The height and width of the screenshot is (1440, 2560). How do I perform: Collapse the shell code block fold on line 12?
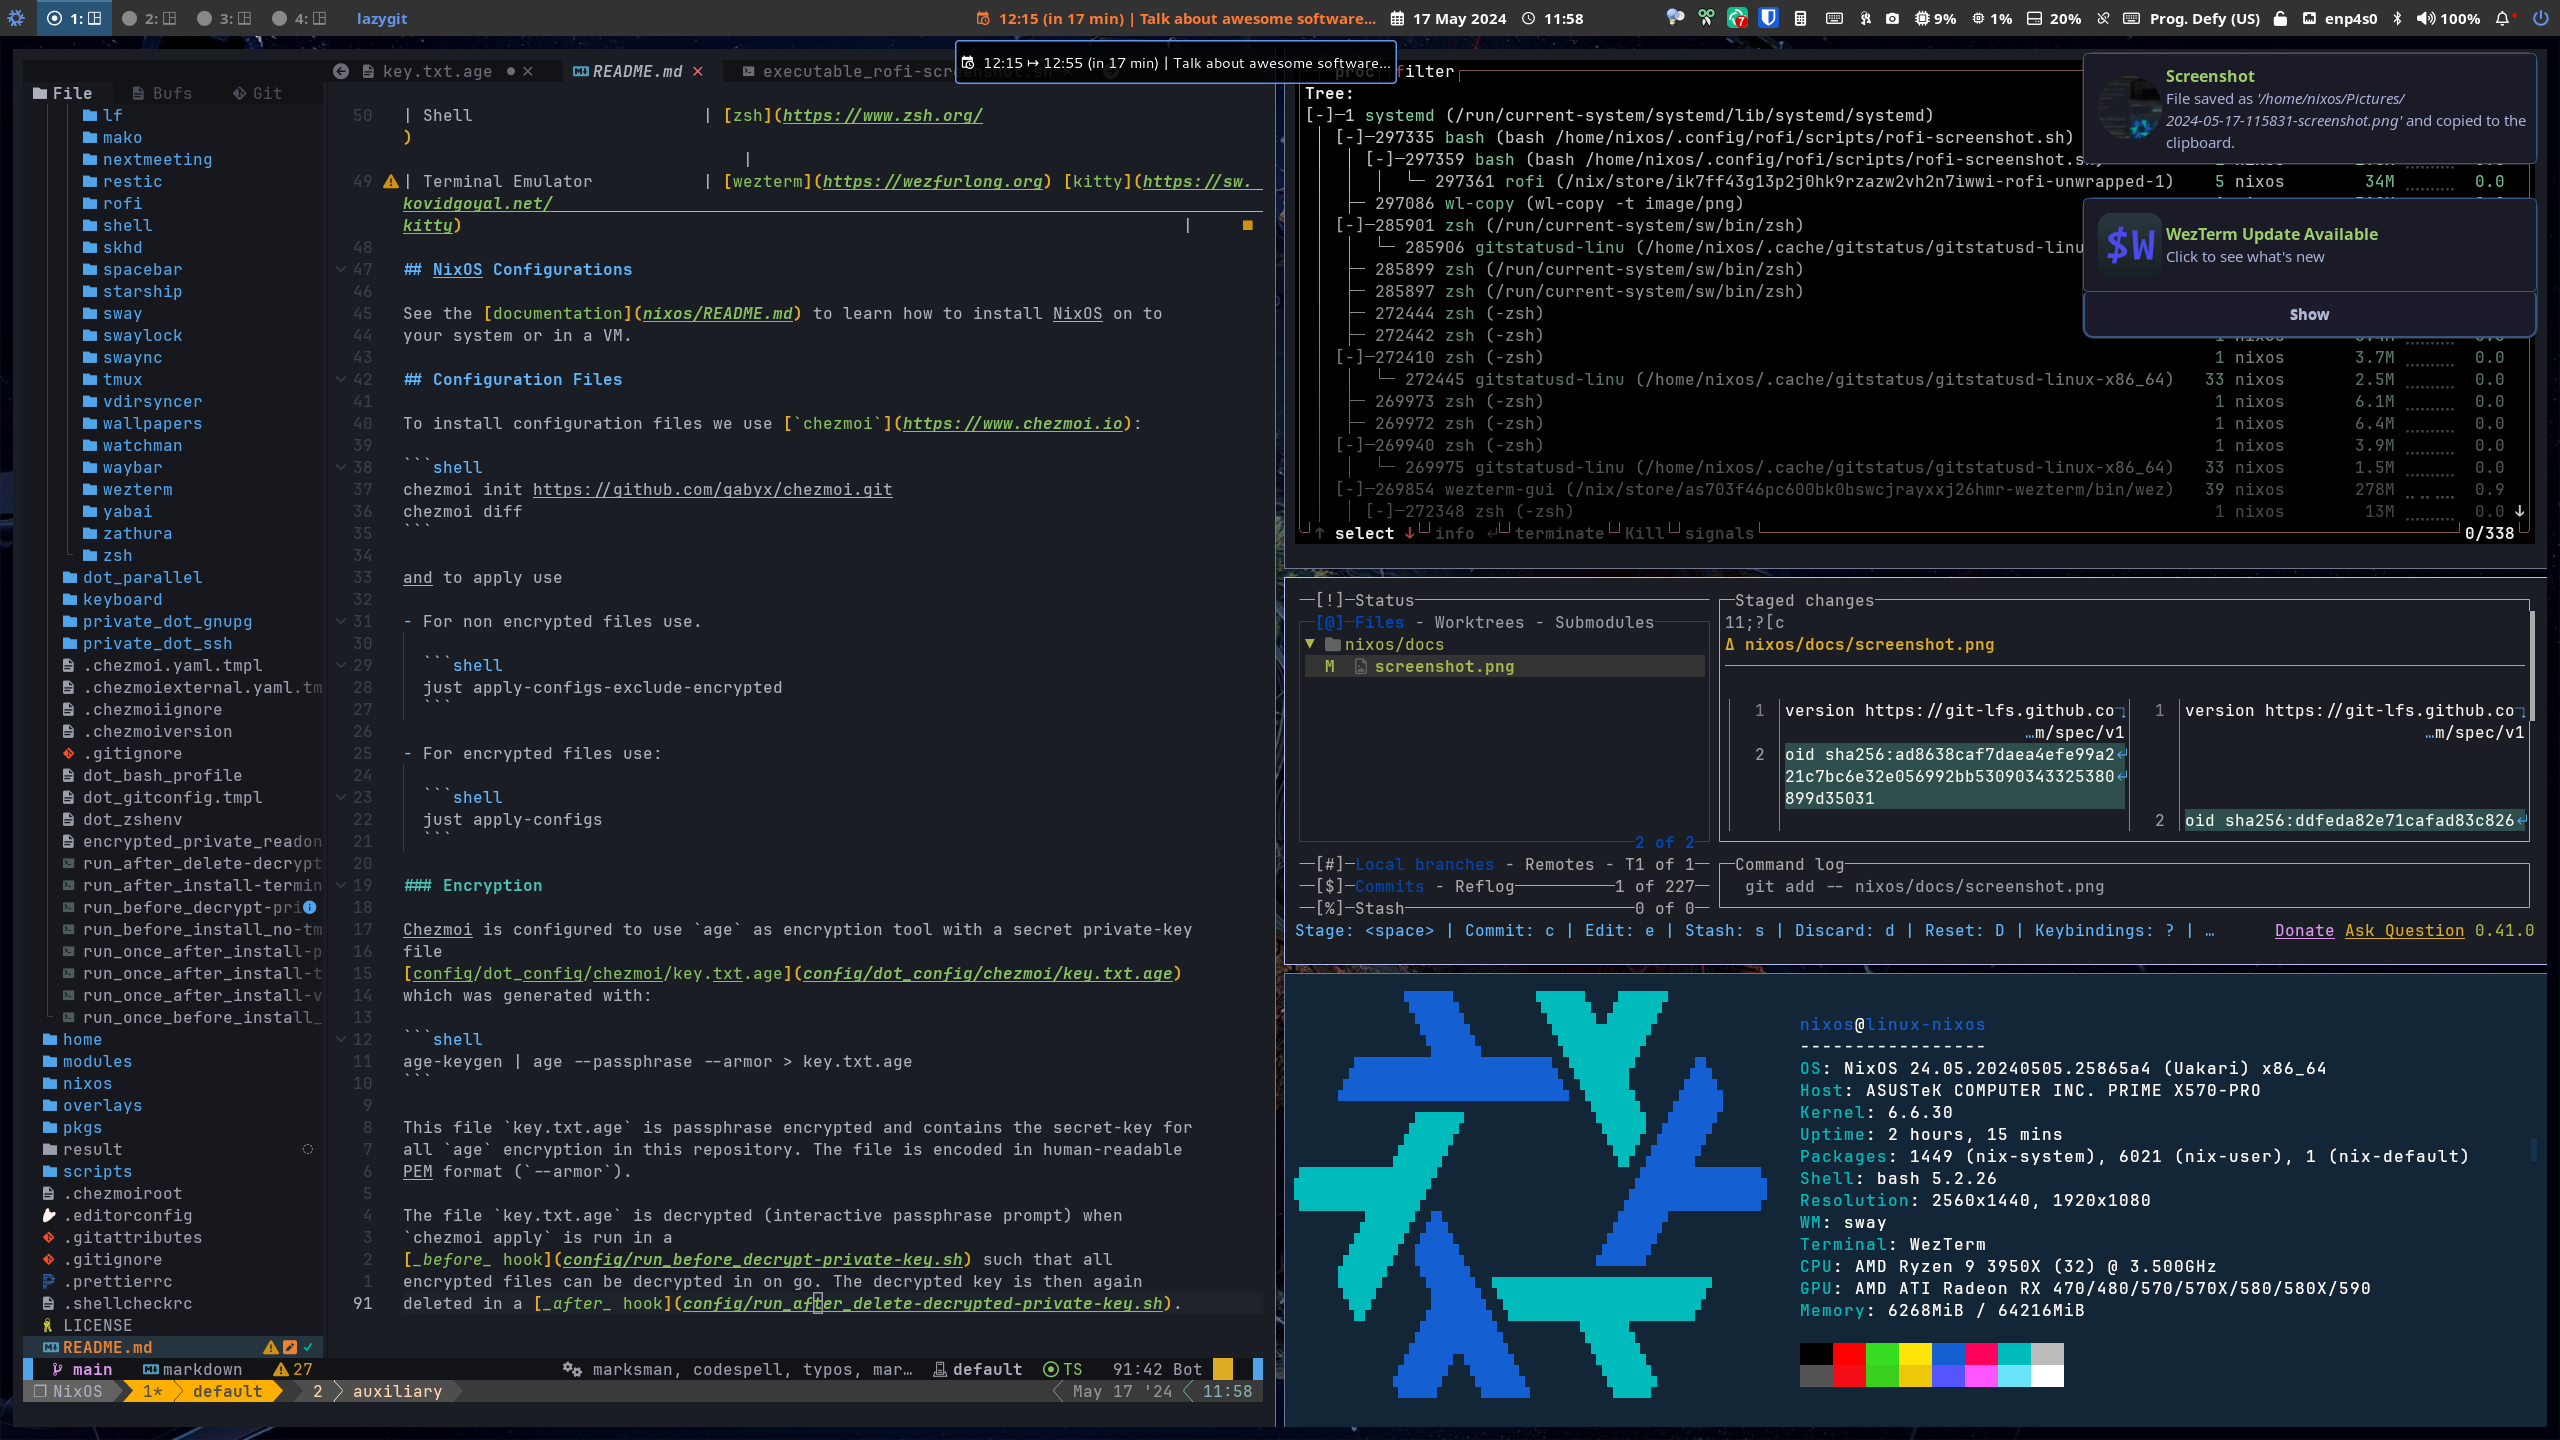(x=341, y=1039)
